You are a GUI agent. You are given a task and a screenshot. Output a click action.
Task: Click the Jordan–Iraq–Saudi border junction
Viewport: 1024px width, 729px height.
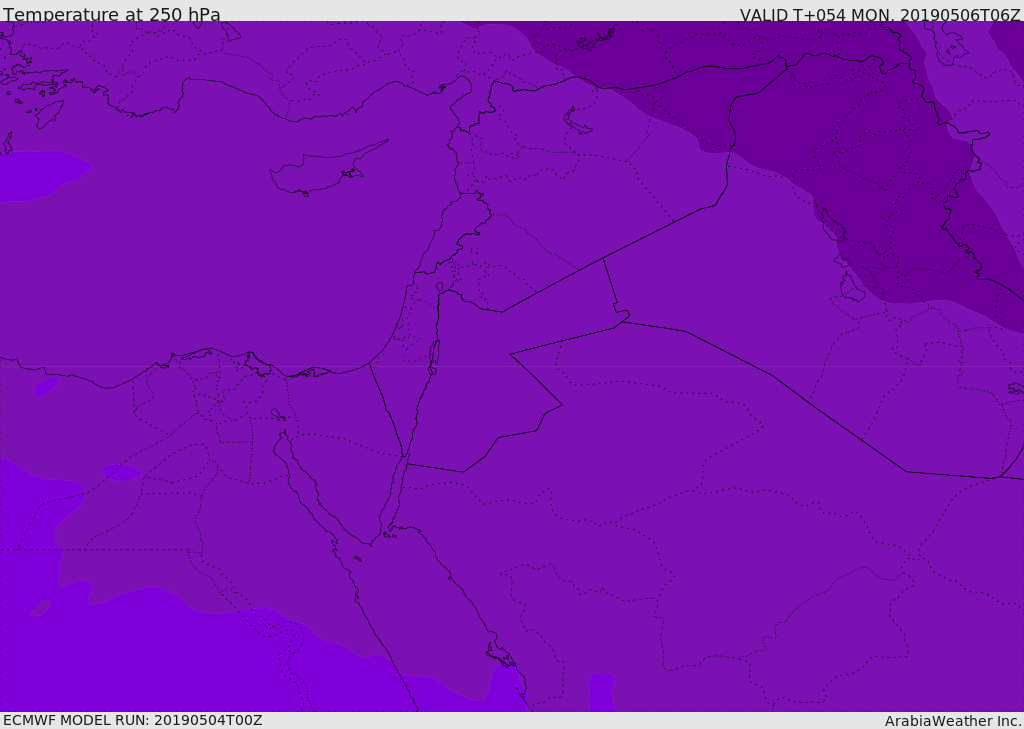click(x=620, y=321)
